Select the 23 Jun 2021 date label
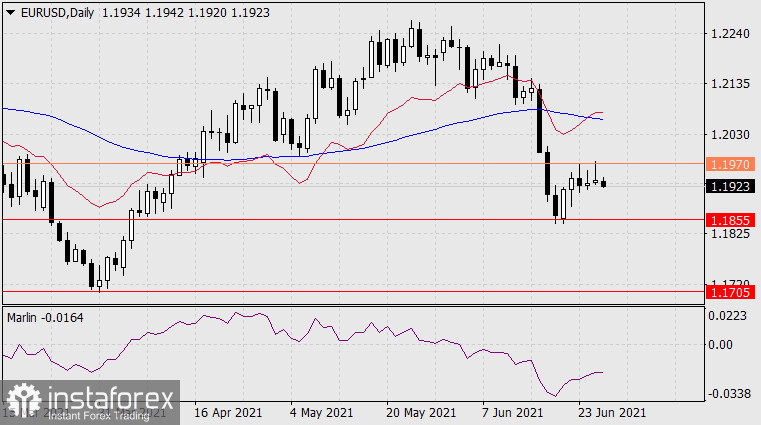 coord(612,412)
